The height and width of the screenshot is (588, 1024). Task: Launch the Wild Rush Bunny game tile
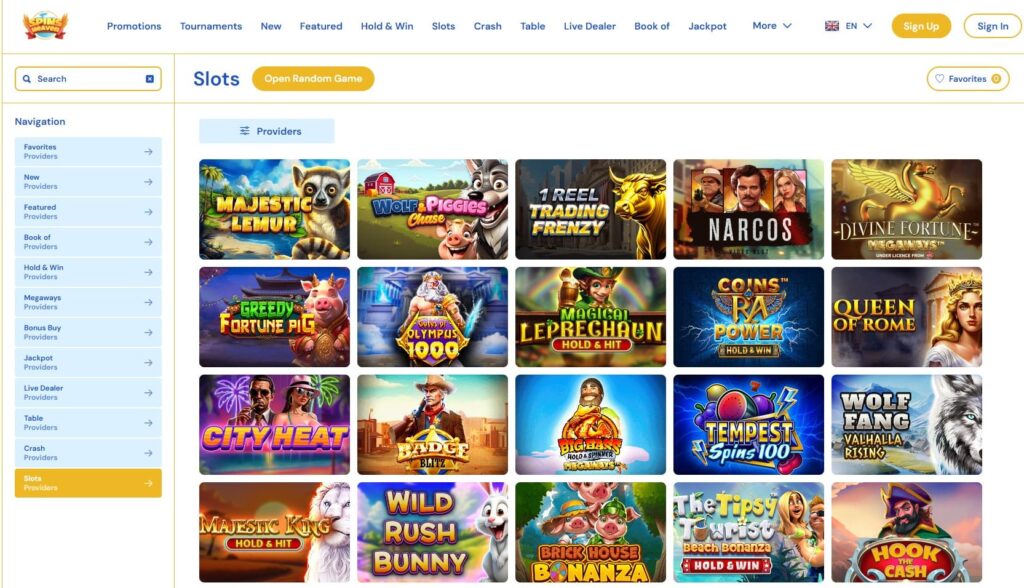click(432, 532)
